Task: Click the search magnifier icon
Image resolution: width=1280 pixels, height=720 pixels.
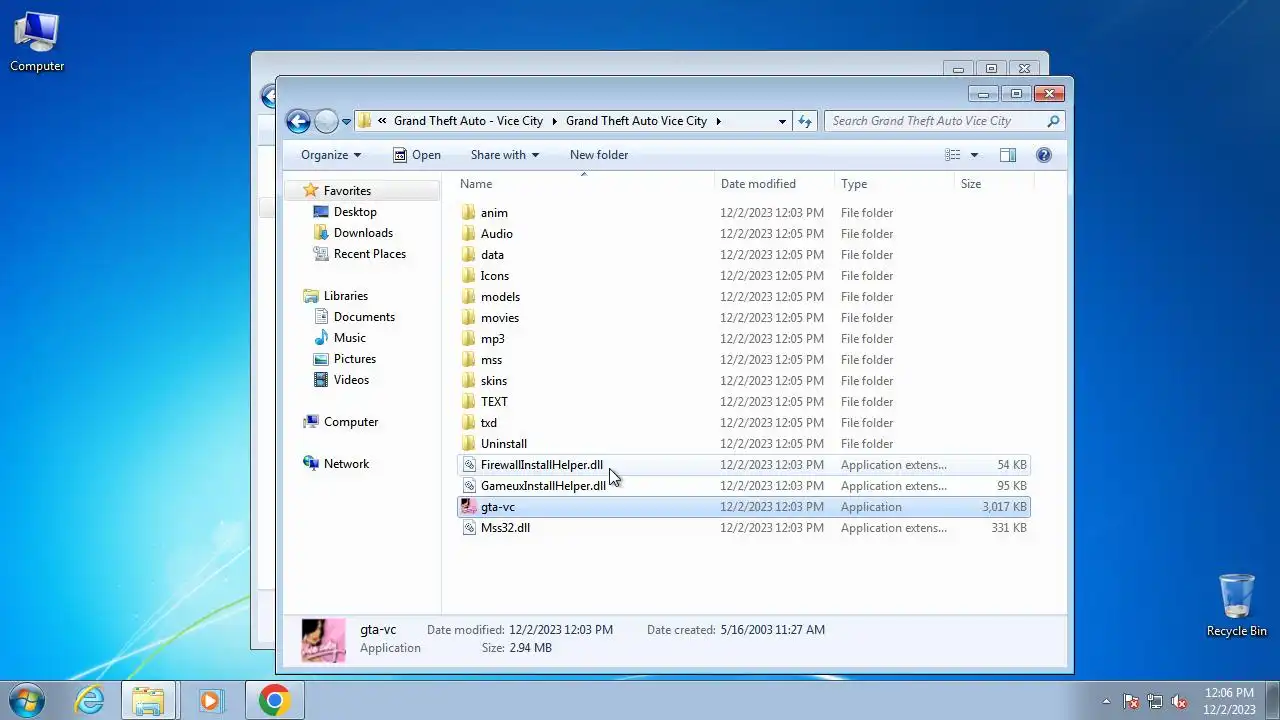Action: (x=1053, y=121)
